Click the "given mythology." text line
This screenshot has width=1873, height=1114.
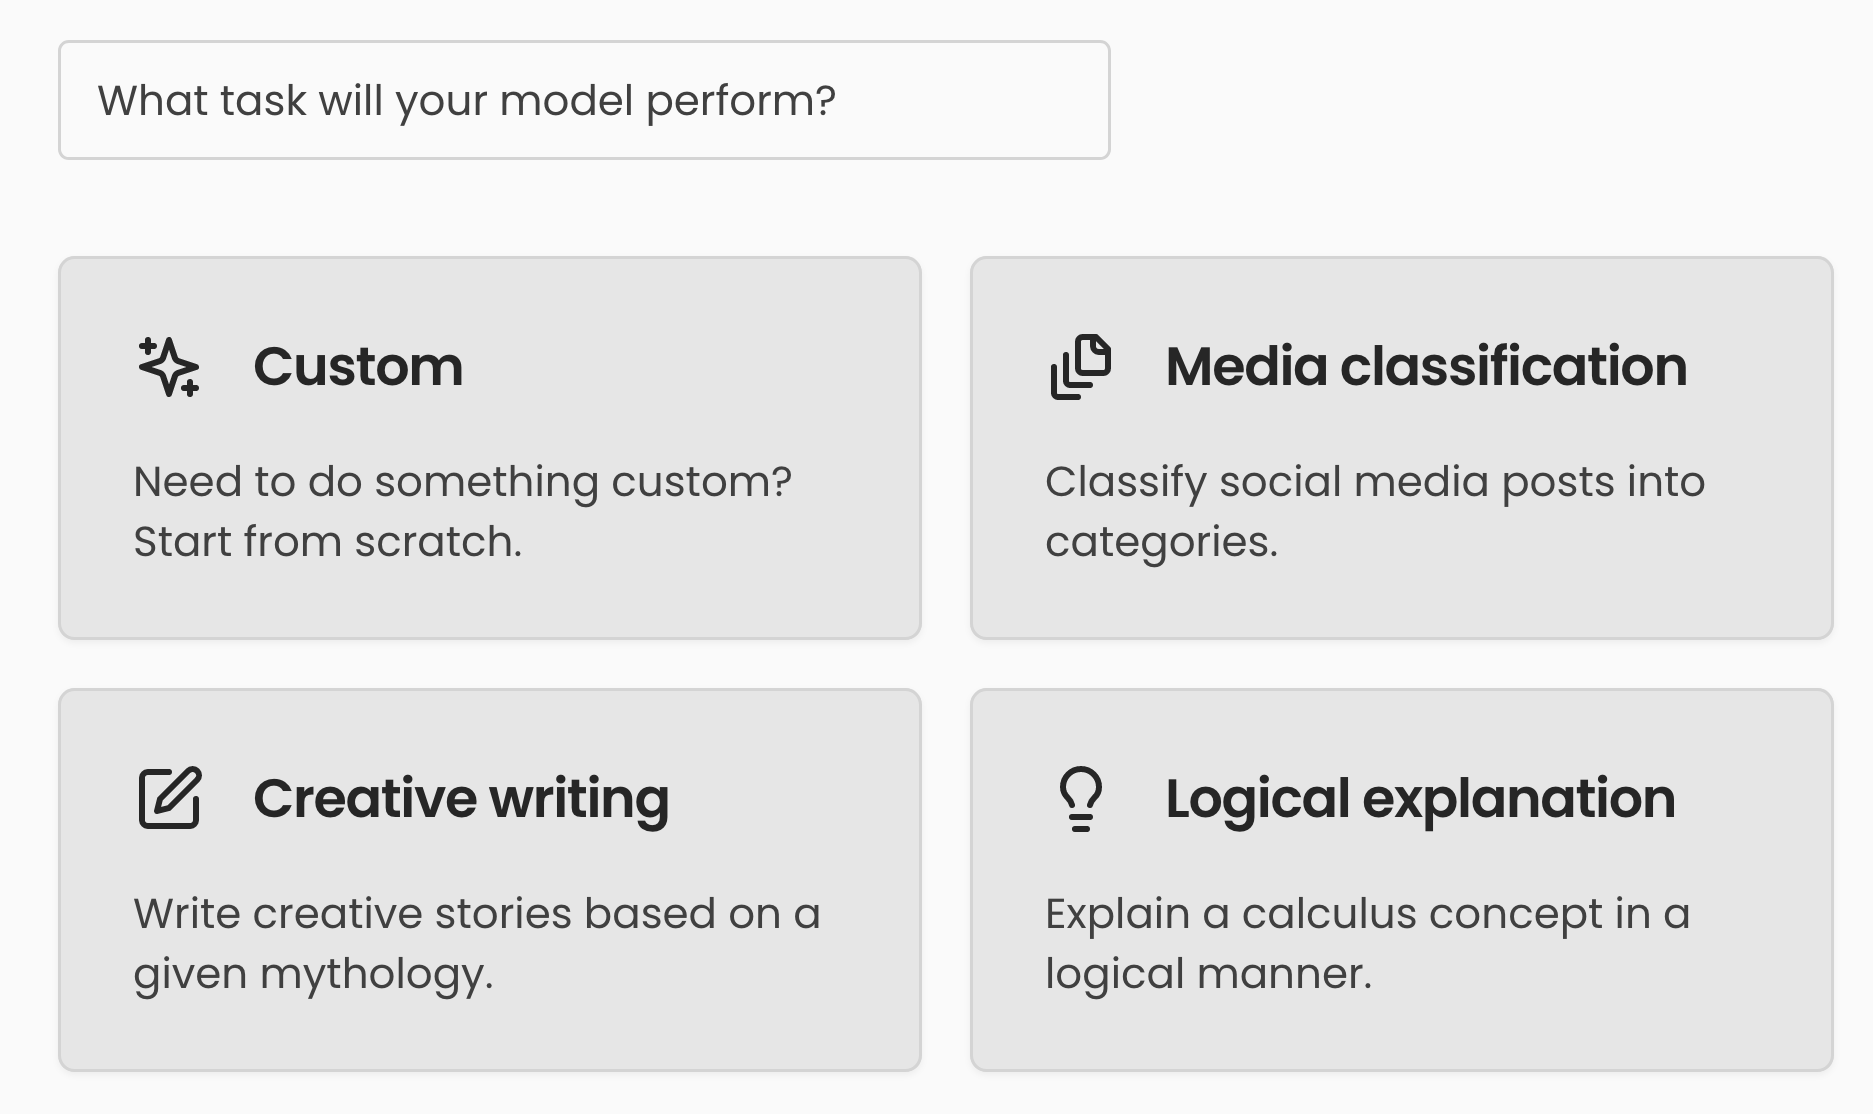tap(314, 974)
